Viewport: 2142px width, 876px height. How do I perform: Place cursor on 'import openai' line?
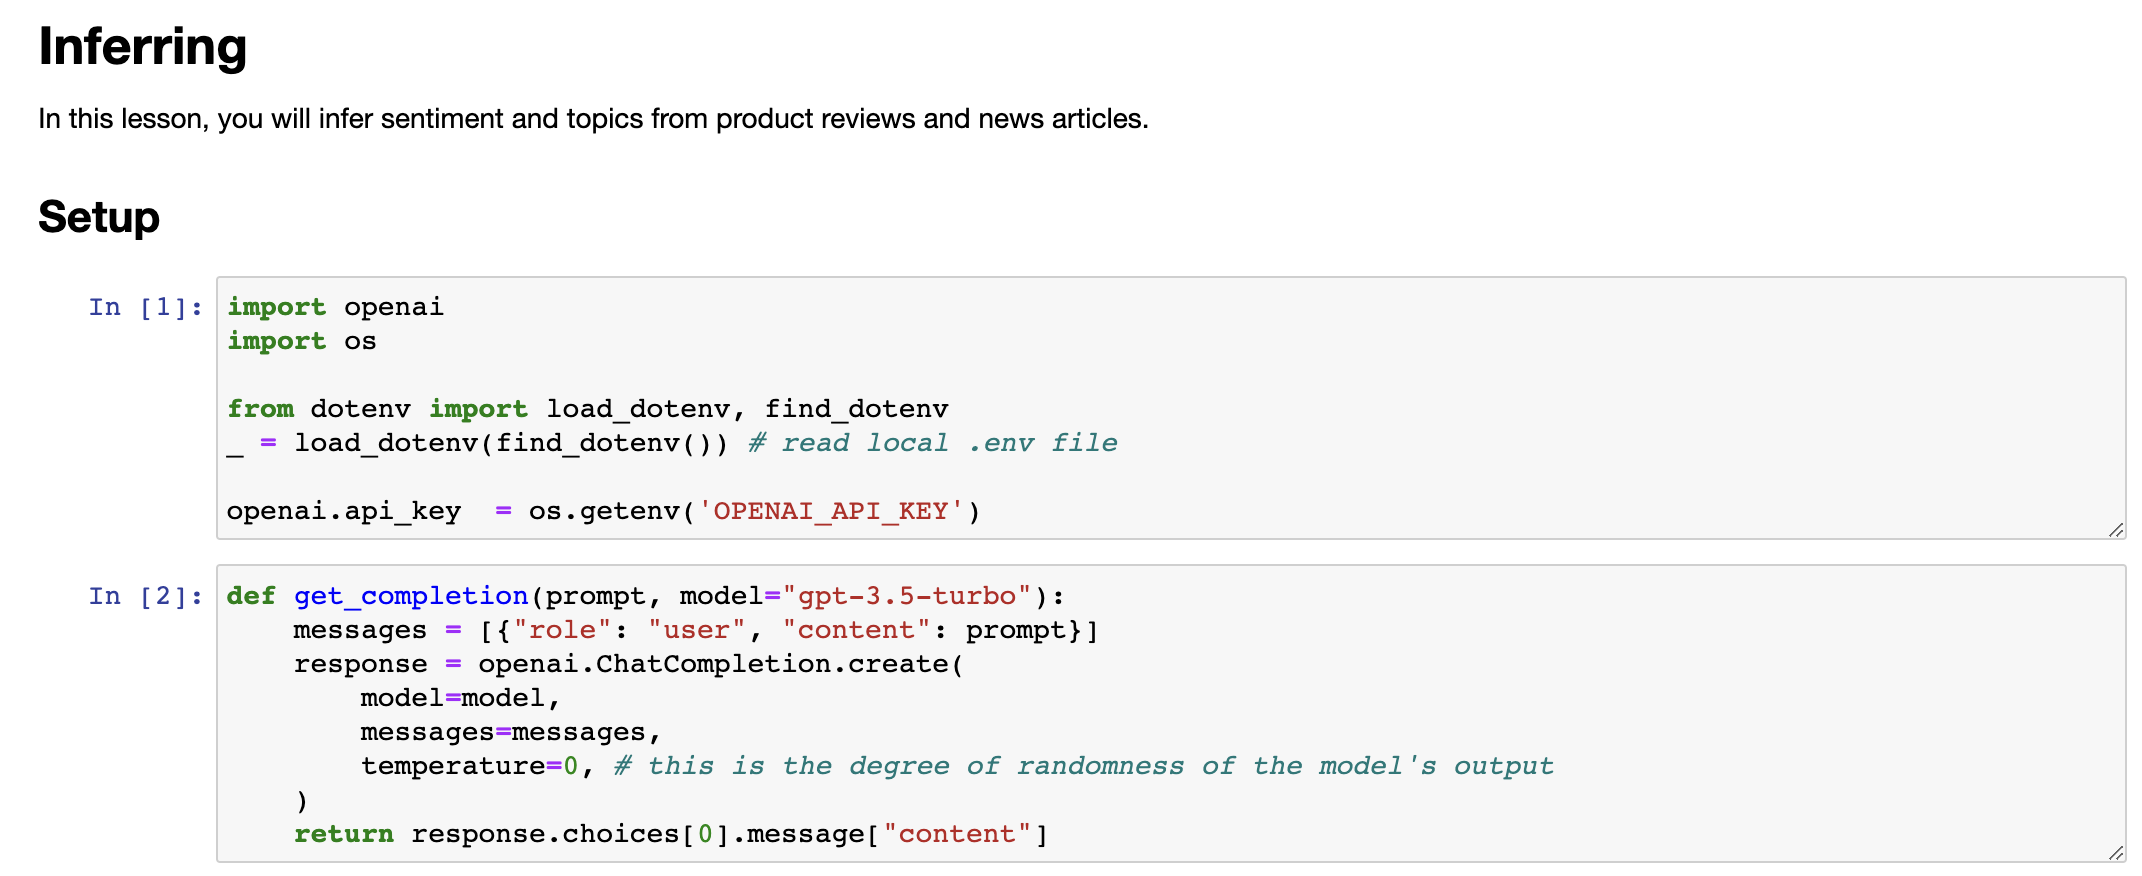(335, 307)
